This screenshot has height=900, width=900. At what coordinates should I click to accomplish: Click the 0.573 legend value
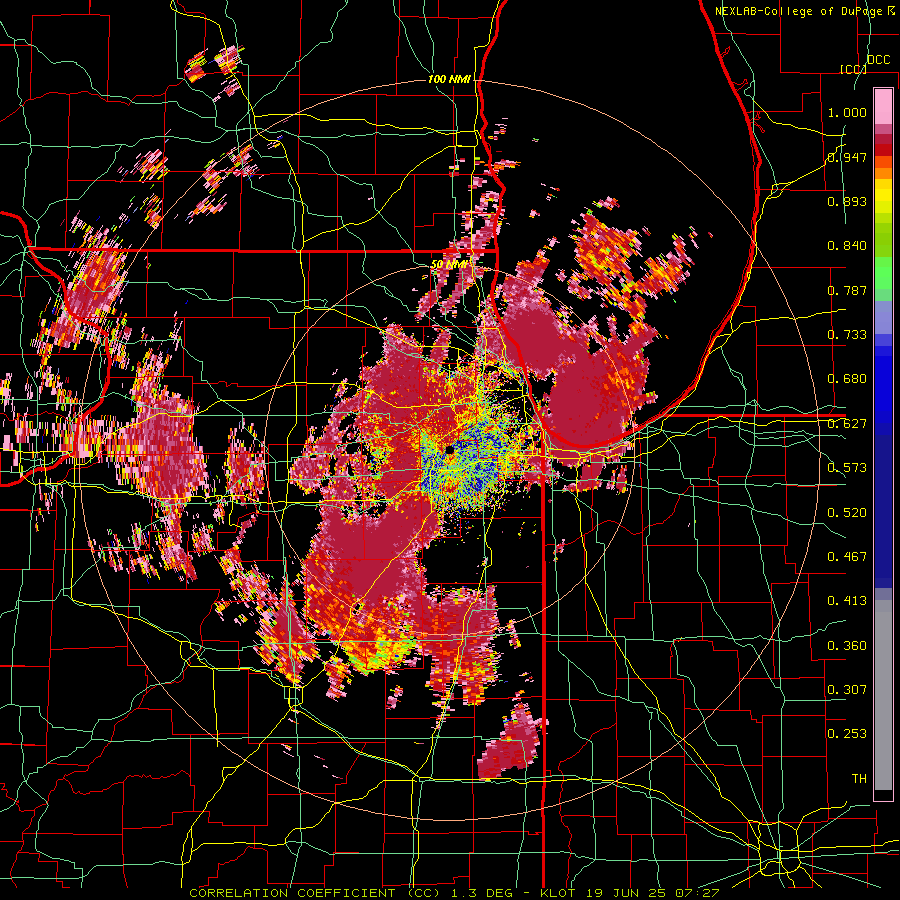(847, 468)
